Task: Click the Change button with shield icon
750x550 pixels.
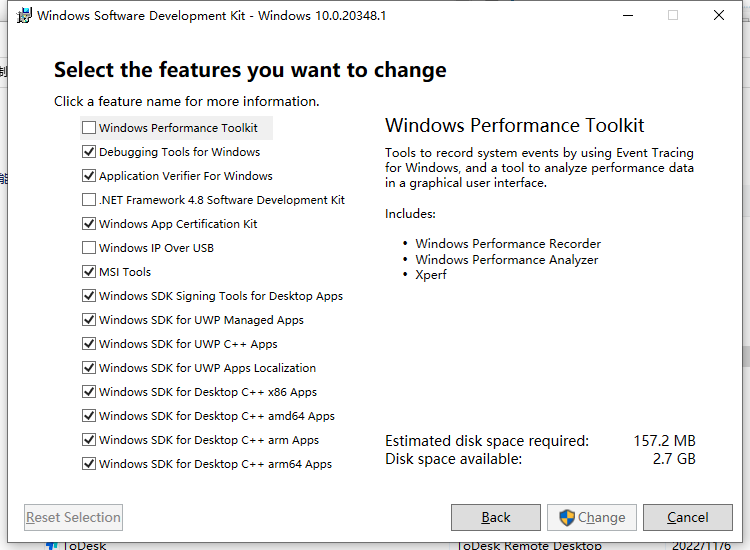Action: click(592, 517)
